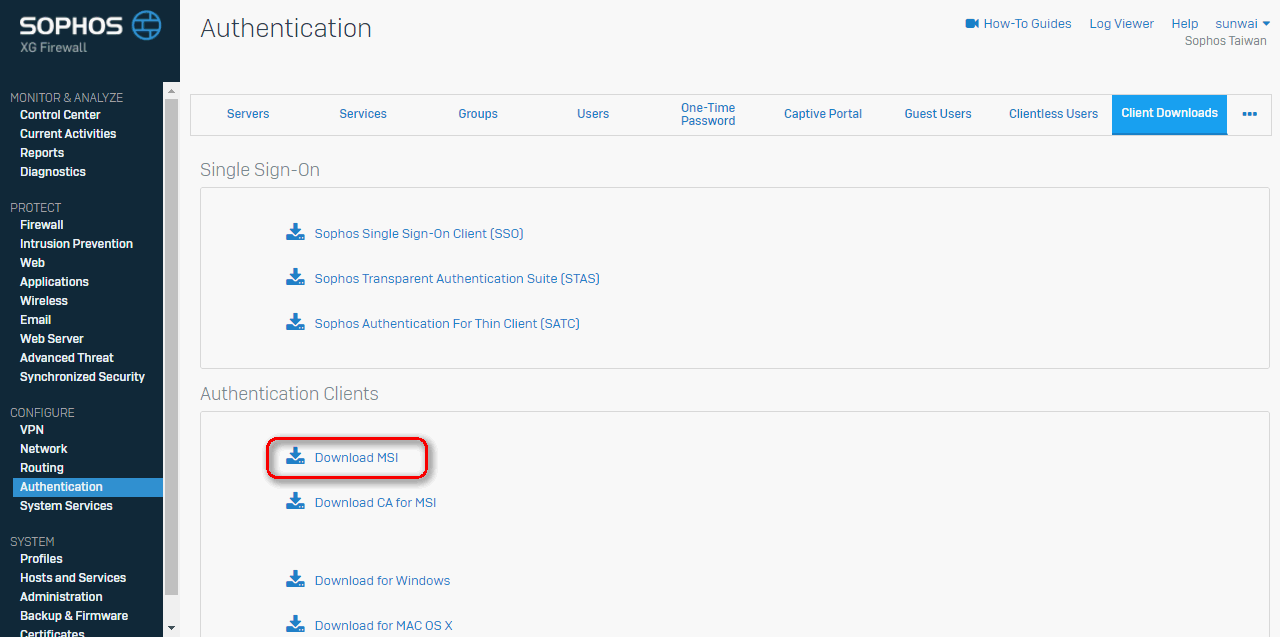Open Administration in the sidebar
Image resolution: width=1280 pixels, height=637 pixels.
pos(61,597)
